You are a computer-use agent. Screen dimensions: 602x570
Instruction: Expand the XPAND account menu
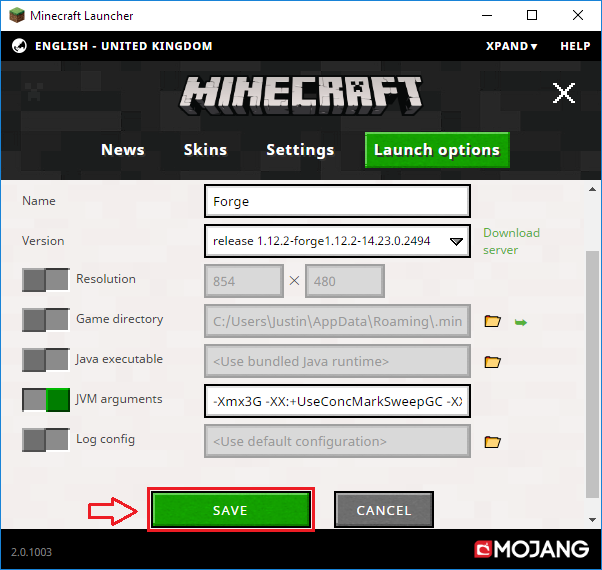(511, 46)
